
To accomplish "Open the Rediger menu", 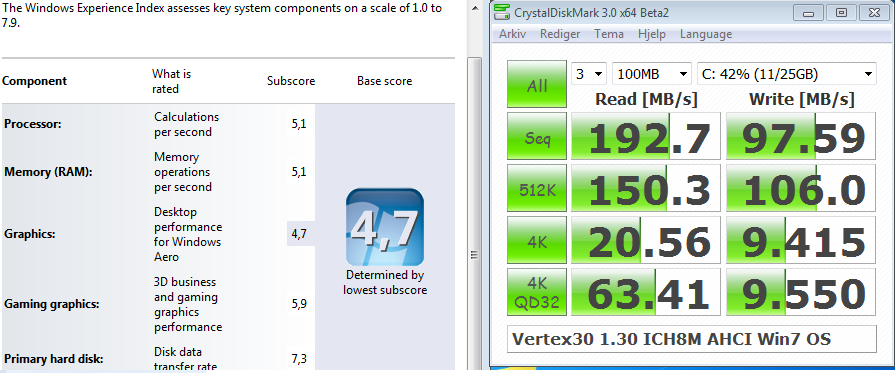I will [560, 34].
